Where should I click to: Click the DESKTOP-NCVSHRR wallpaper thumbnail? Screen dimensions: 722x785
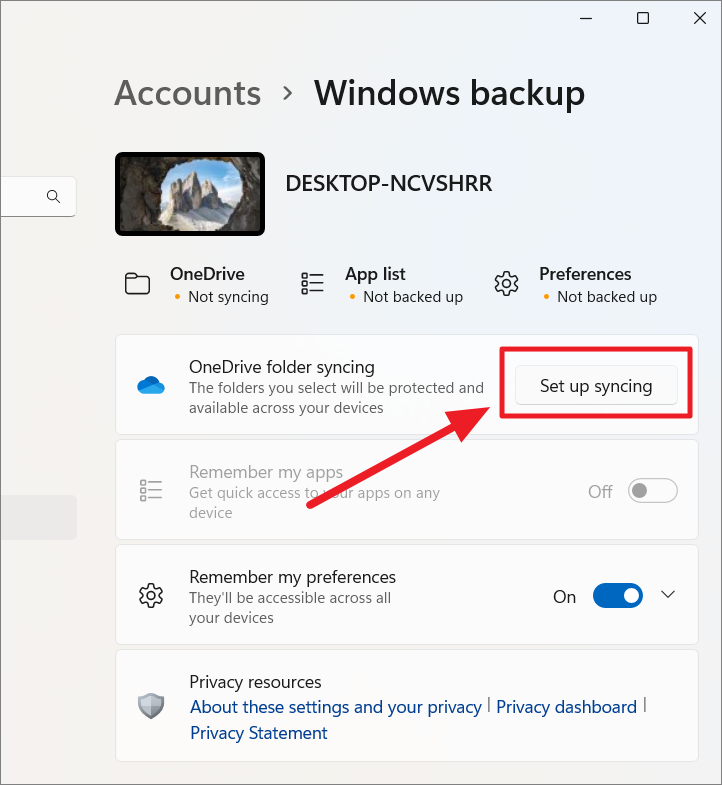pos(190,194)
